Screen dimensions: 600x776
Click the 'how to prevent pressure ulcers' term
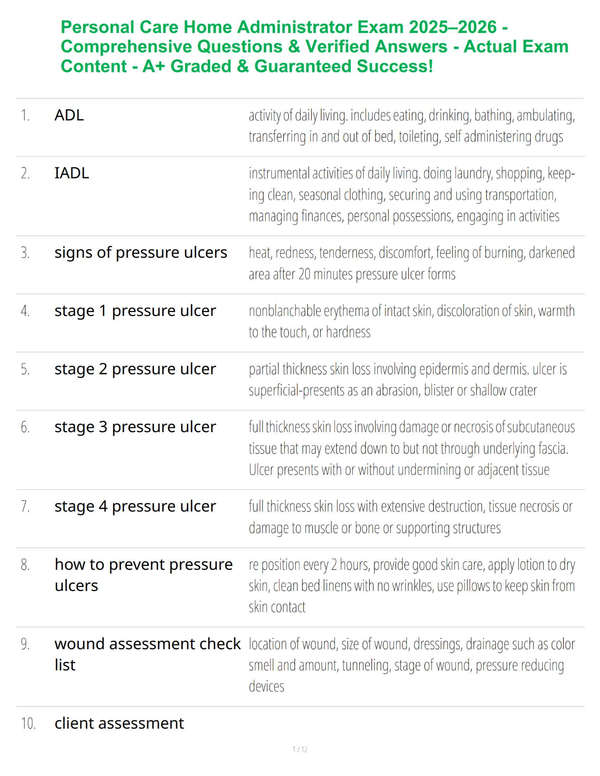[x=144, y=575]
